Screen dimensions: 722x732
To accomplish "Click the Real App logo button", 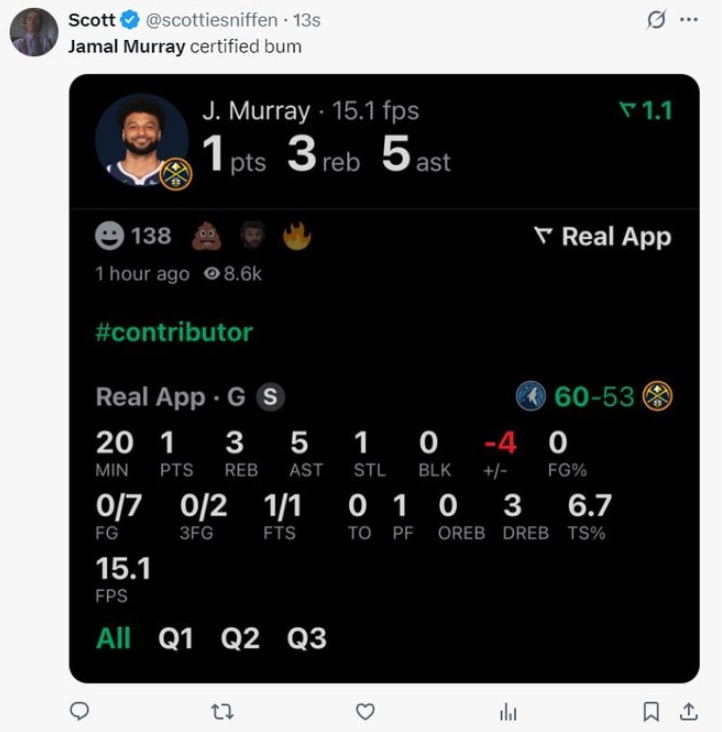I will tap(602, 237).
